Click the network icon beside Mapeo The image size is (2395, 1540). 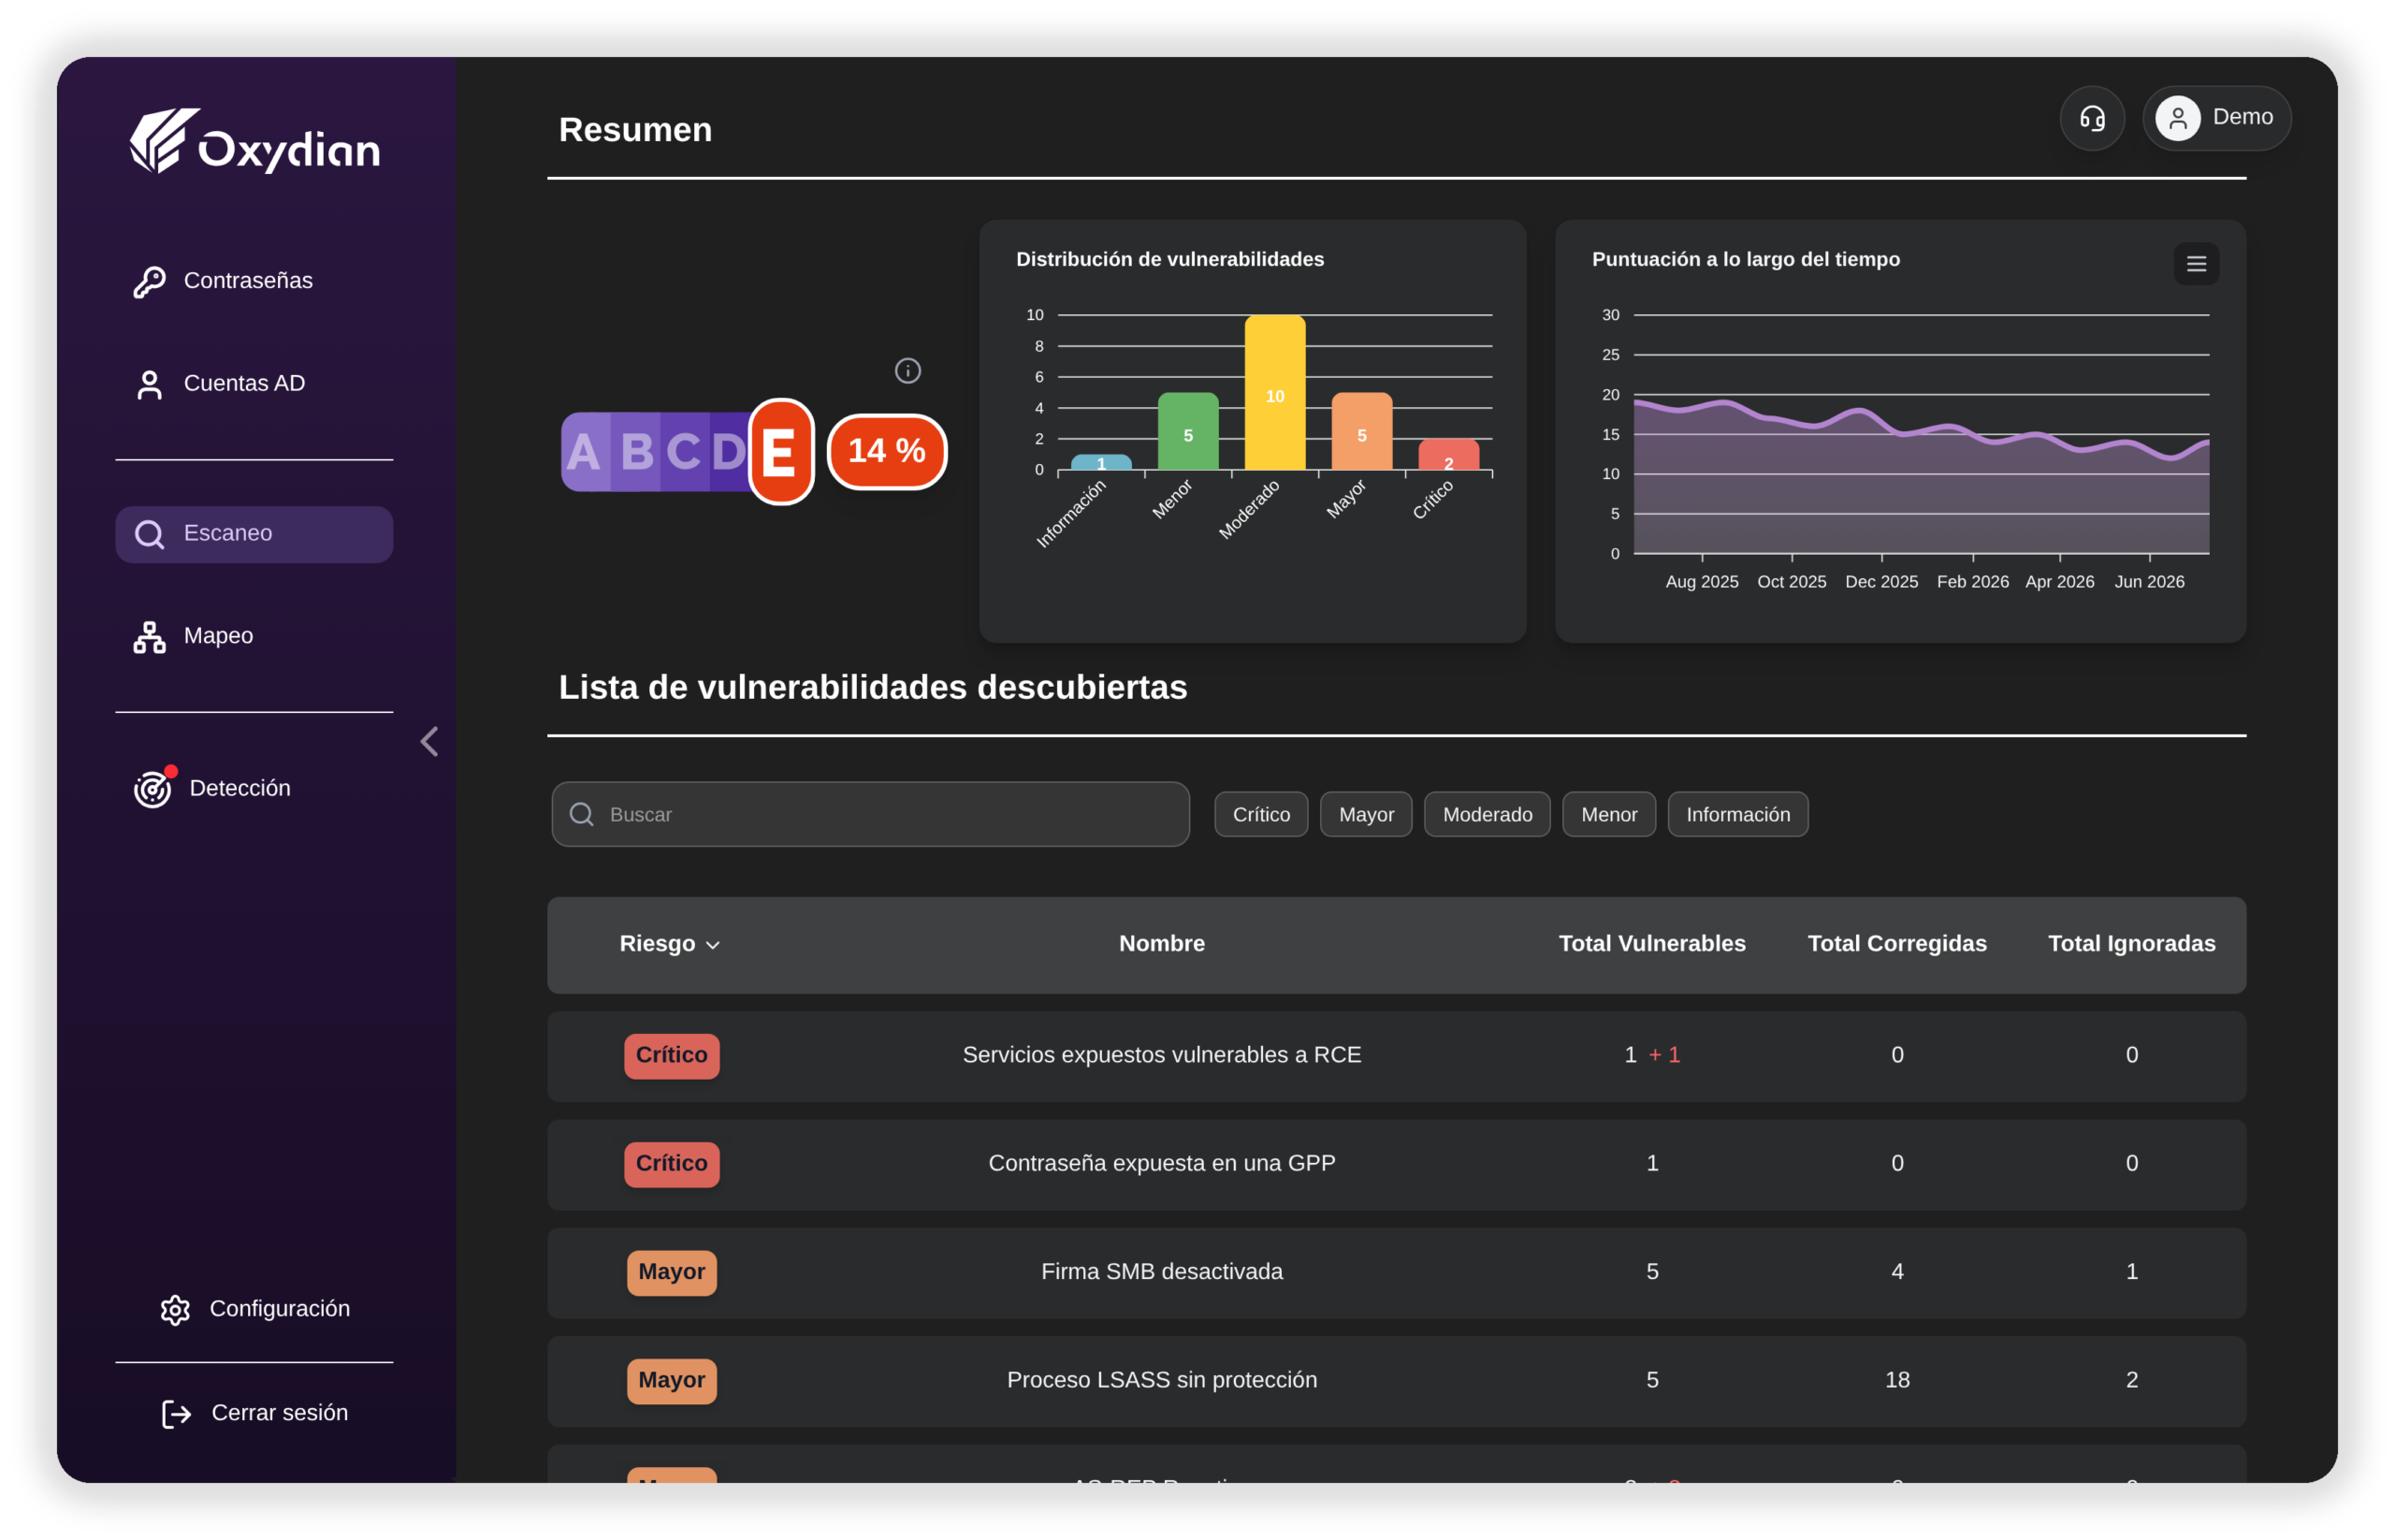point(149,637)
